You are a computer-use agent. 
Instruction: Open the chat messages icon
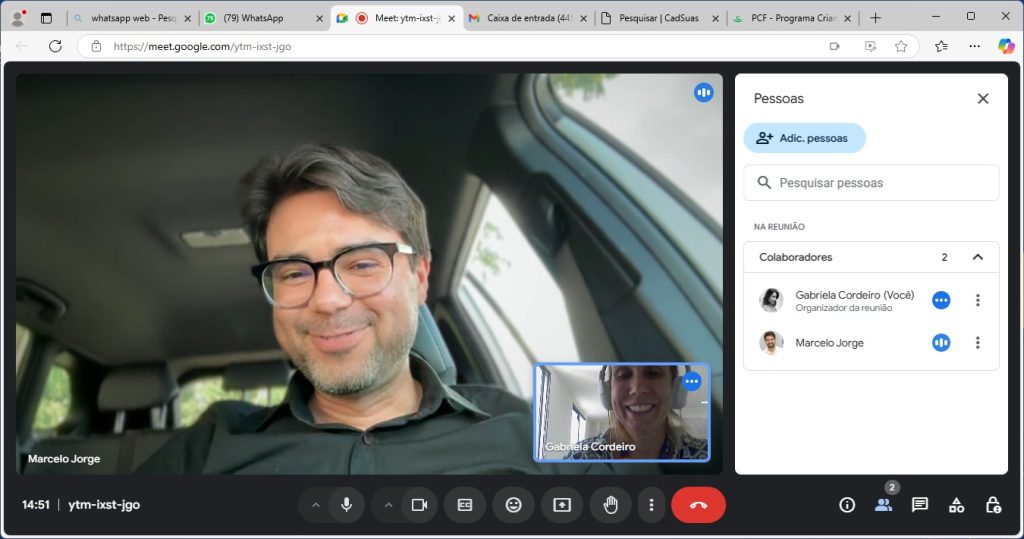pos(920,505)
